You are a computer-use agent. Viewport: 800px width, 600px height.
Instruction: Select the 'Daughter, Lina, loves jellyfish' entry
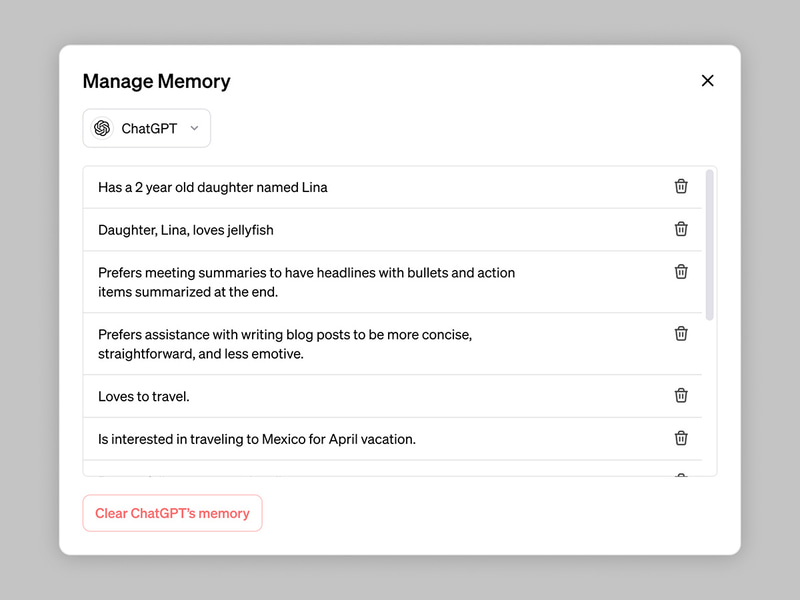point(186,230)
